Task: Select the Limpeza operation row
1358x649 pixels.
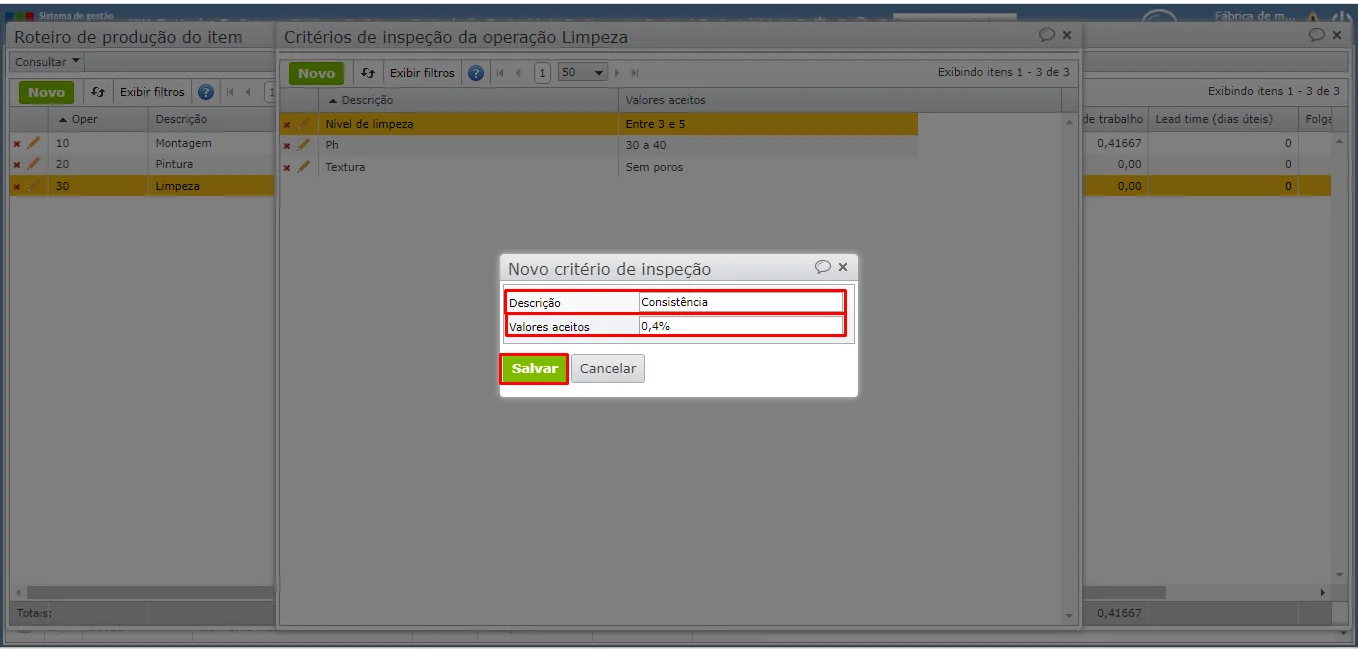Action: pyautogui.click(x=142, y=186)
